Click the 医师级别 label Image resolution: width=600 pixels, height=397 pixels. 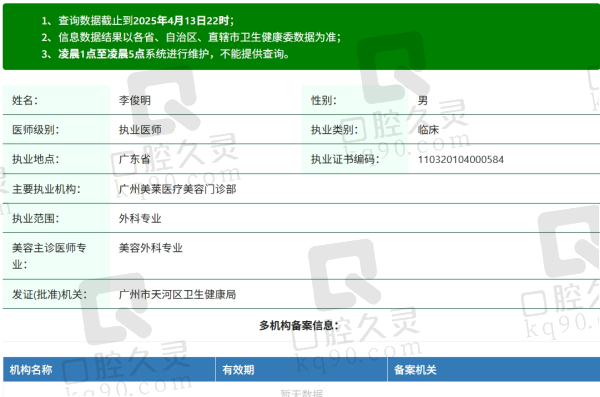[x=36, y=130]
